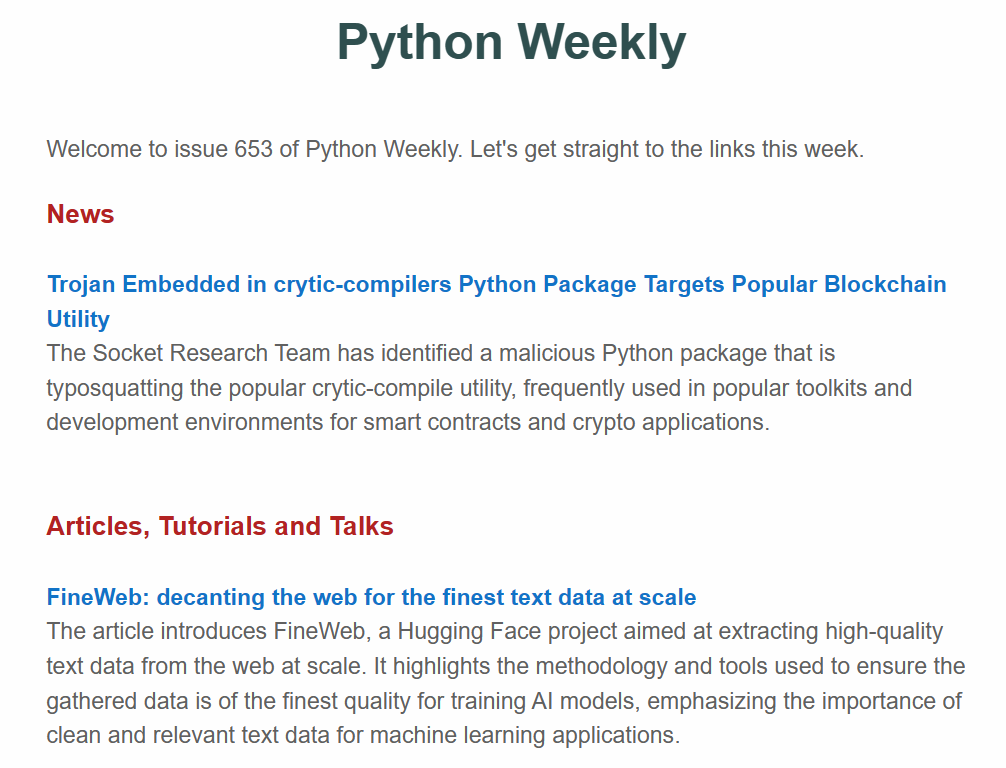1006x768 pixels.
Task: Click the Articles, Tutorials and Talks heading
Action: tap(220, 526)
